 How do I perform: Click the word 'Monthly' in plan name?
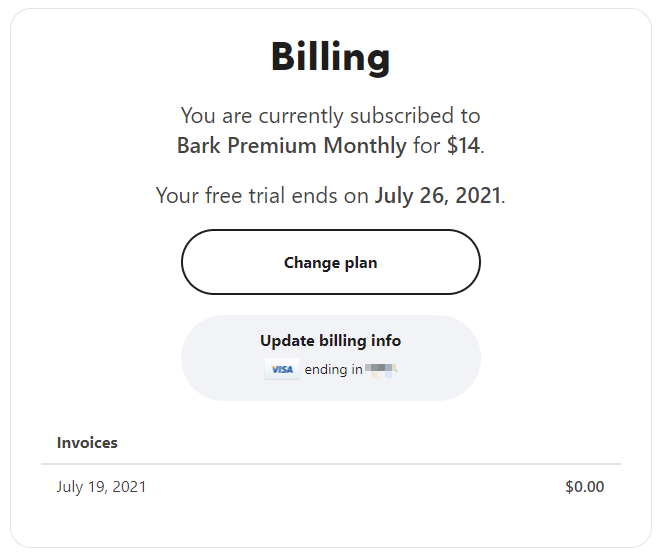tap(365, 146)
